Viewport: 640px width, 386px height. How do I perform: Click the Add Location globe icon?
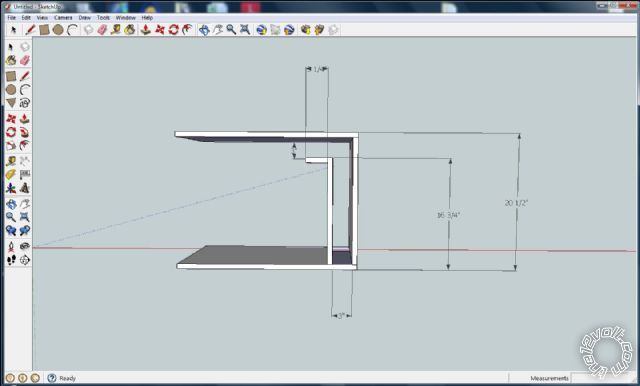262,30
